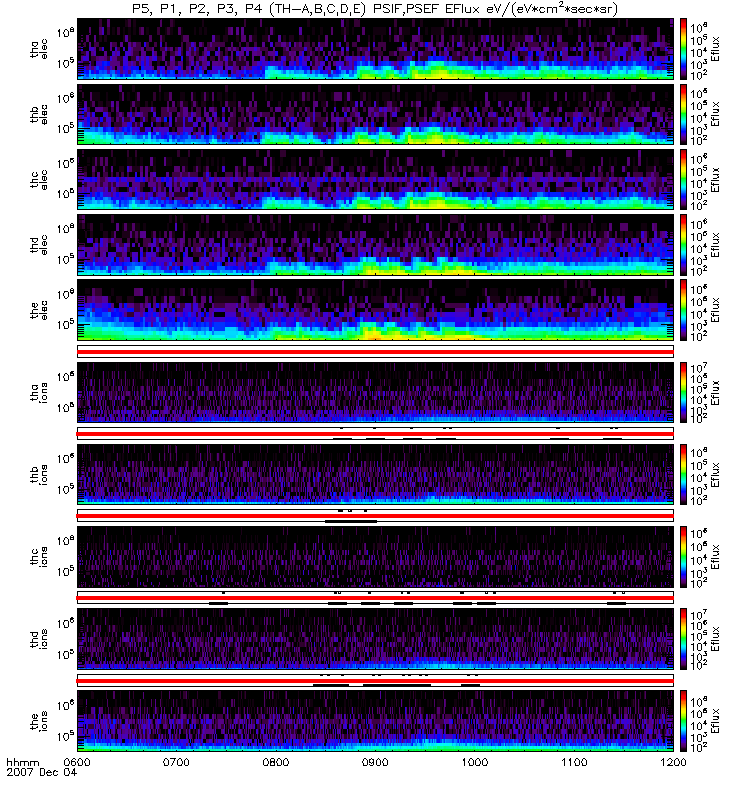Image resolution: width=750 pixels, height=800 pixels.
Task: Click the thd elec spectrogram panel
Action: coord(376,245)
